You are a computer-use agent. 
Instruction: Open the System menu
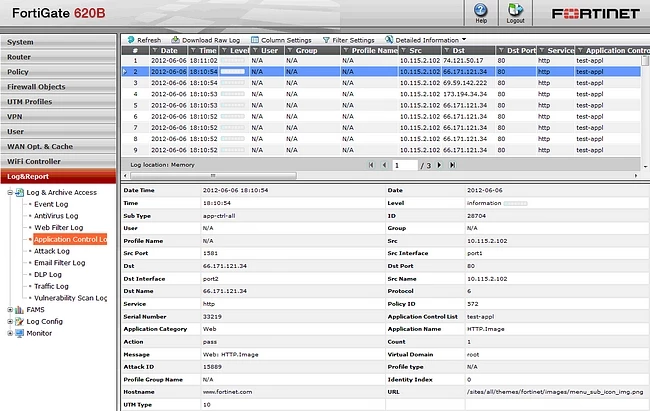point(58,42)
